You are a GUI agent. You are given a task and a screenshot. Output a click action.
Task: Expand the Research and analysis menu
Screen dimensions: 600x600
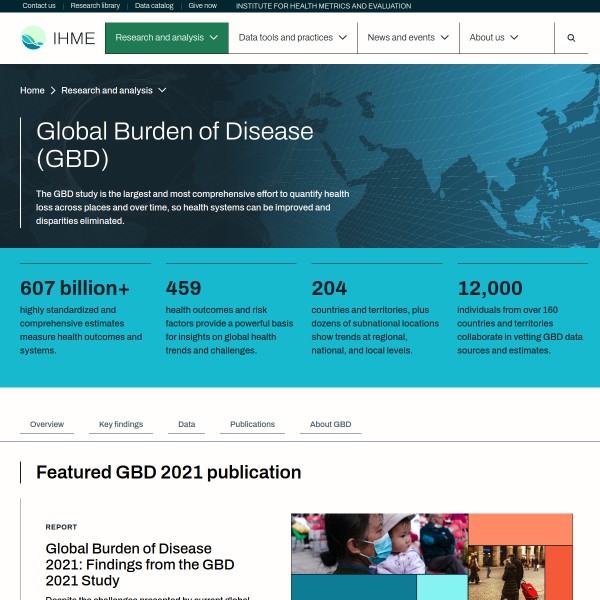pyautogui.click(x=166, y=38)
